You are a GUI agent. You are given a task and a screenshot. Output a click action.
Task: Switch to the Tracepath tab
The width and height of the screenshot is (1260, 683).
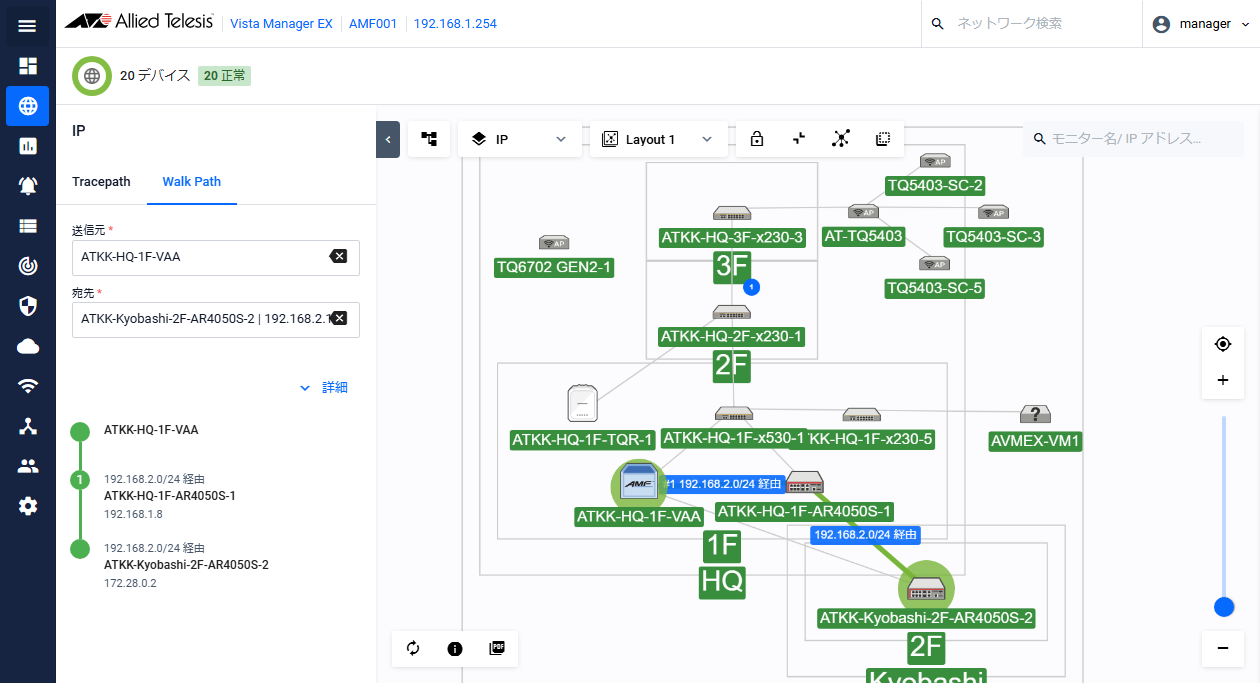(x=101, y=181)
